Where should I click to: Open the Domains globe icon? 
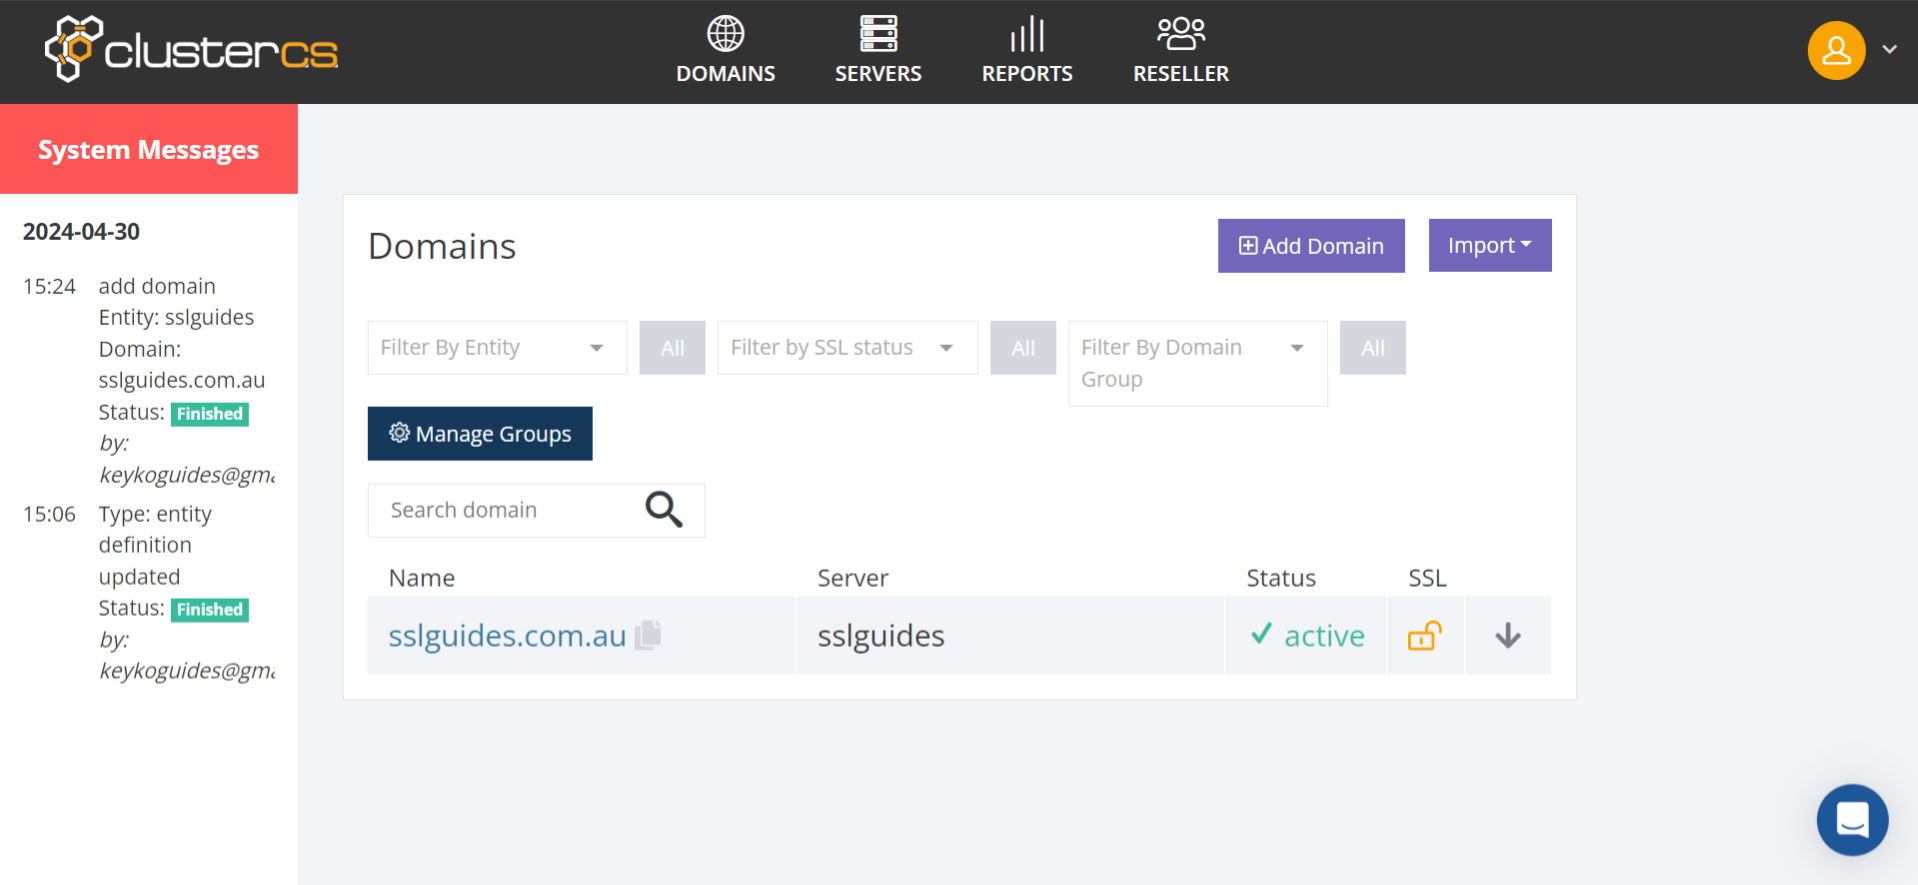click(x=725, y=34)
